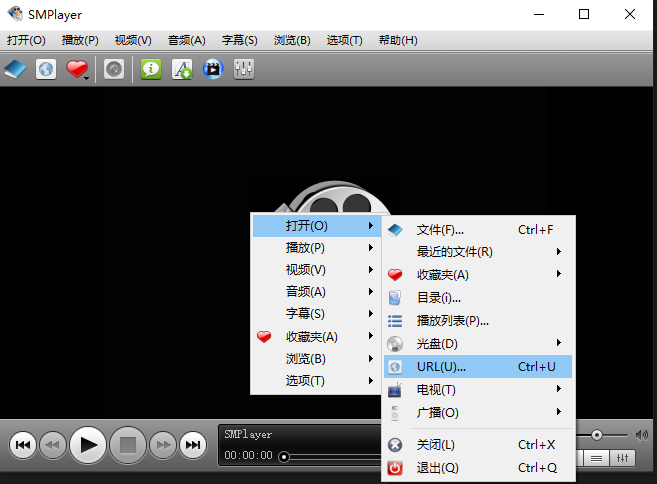Image resolution: width=657 pixels, height=484 pixels.
Task: Open the favorites heart dropdown arrow
Action: click(x=86, y=78)
